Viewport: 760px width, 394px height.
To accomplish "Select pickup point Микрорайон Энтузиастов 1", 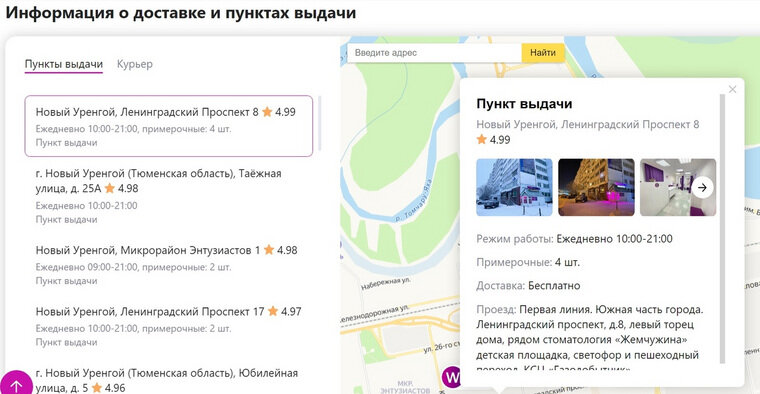I will (169, 265).
